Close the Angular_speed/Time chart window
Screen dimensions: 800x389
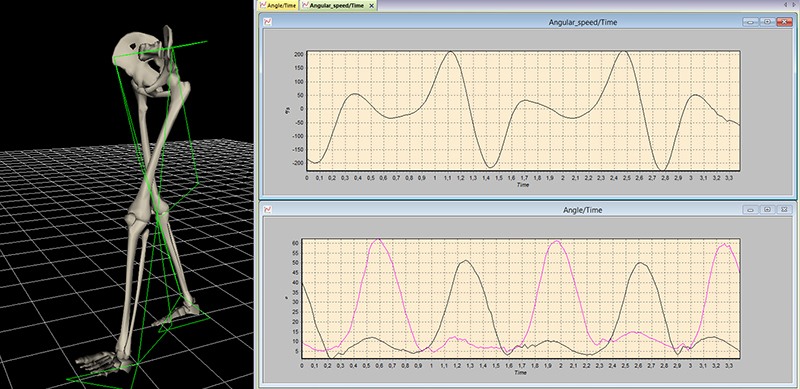[784, 22]
